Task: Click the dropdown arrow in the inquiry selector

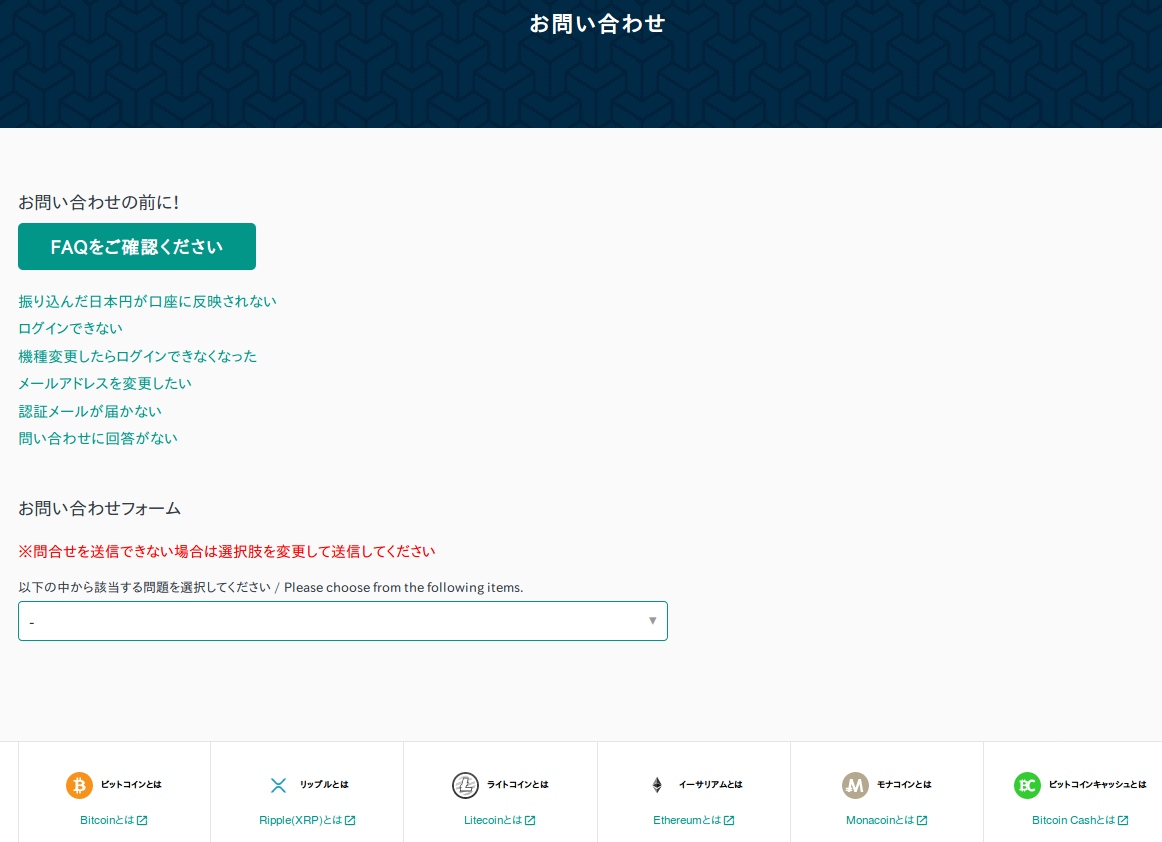Action: click(652, 621)
